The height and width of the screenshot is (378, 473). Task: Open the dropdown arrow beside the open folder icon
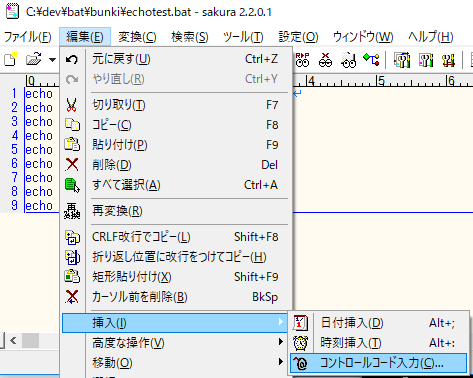[x=52, y=60]
